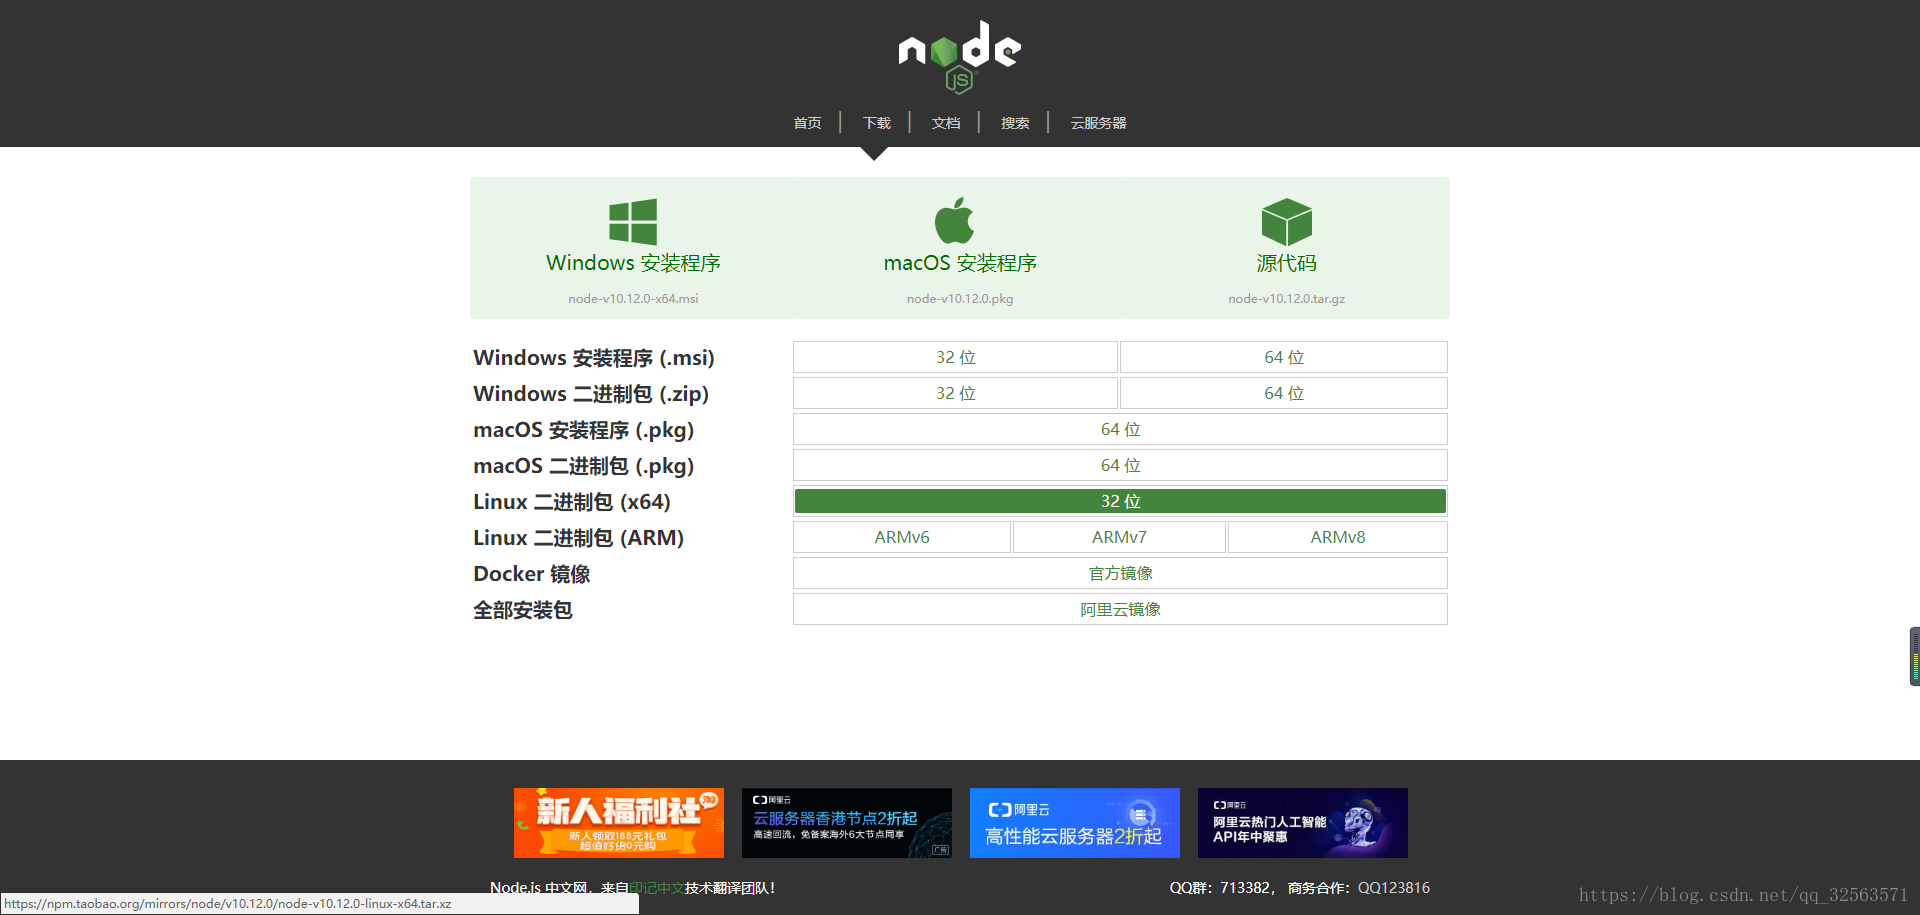1920x915 pixels.
Task: Open the 下载 navigation item
Action: [876, 123]
